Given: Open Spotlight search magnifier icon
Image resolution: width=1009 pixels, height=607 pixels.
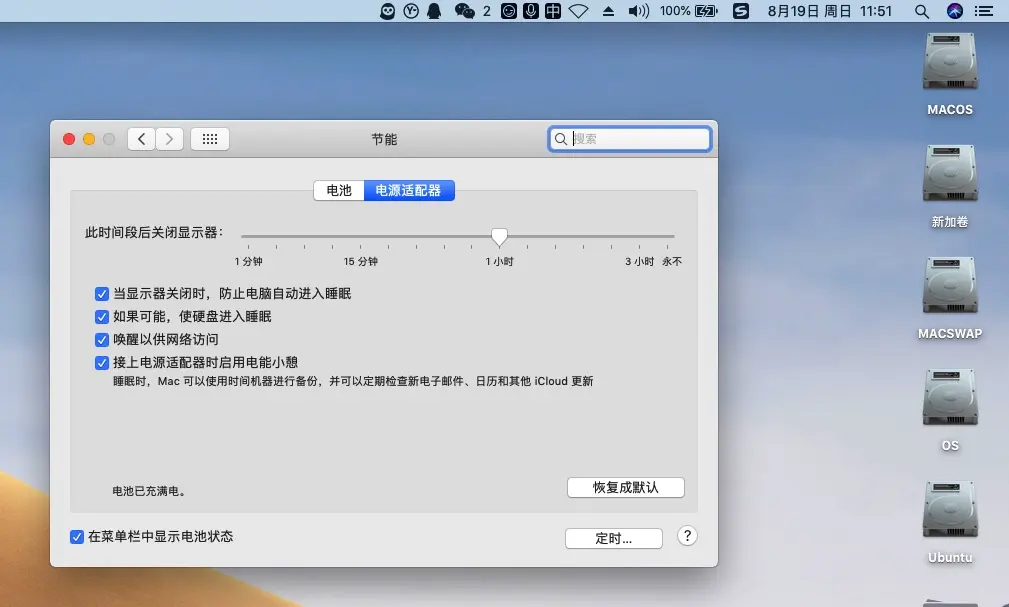Looking at the screenshot, I should (922, 11).
